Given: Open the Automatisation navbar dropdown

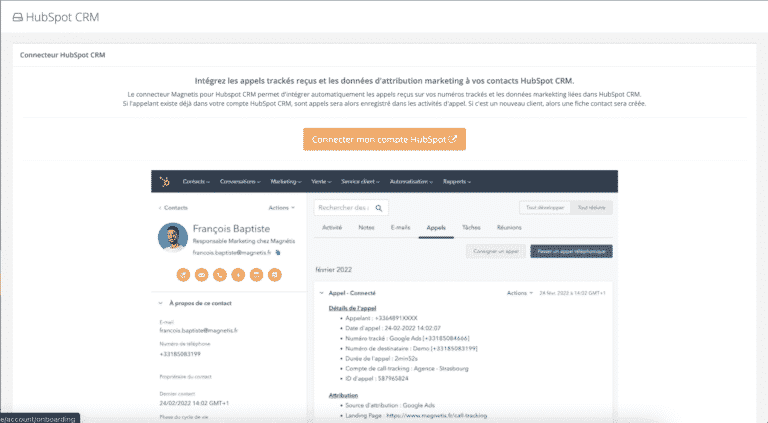Looking at the screenshot, I should (411, 182).
